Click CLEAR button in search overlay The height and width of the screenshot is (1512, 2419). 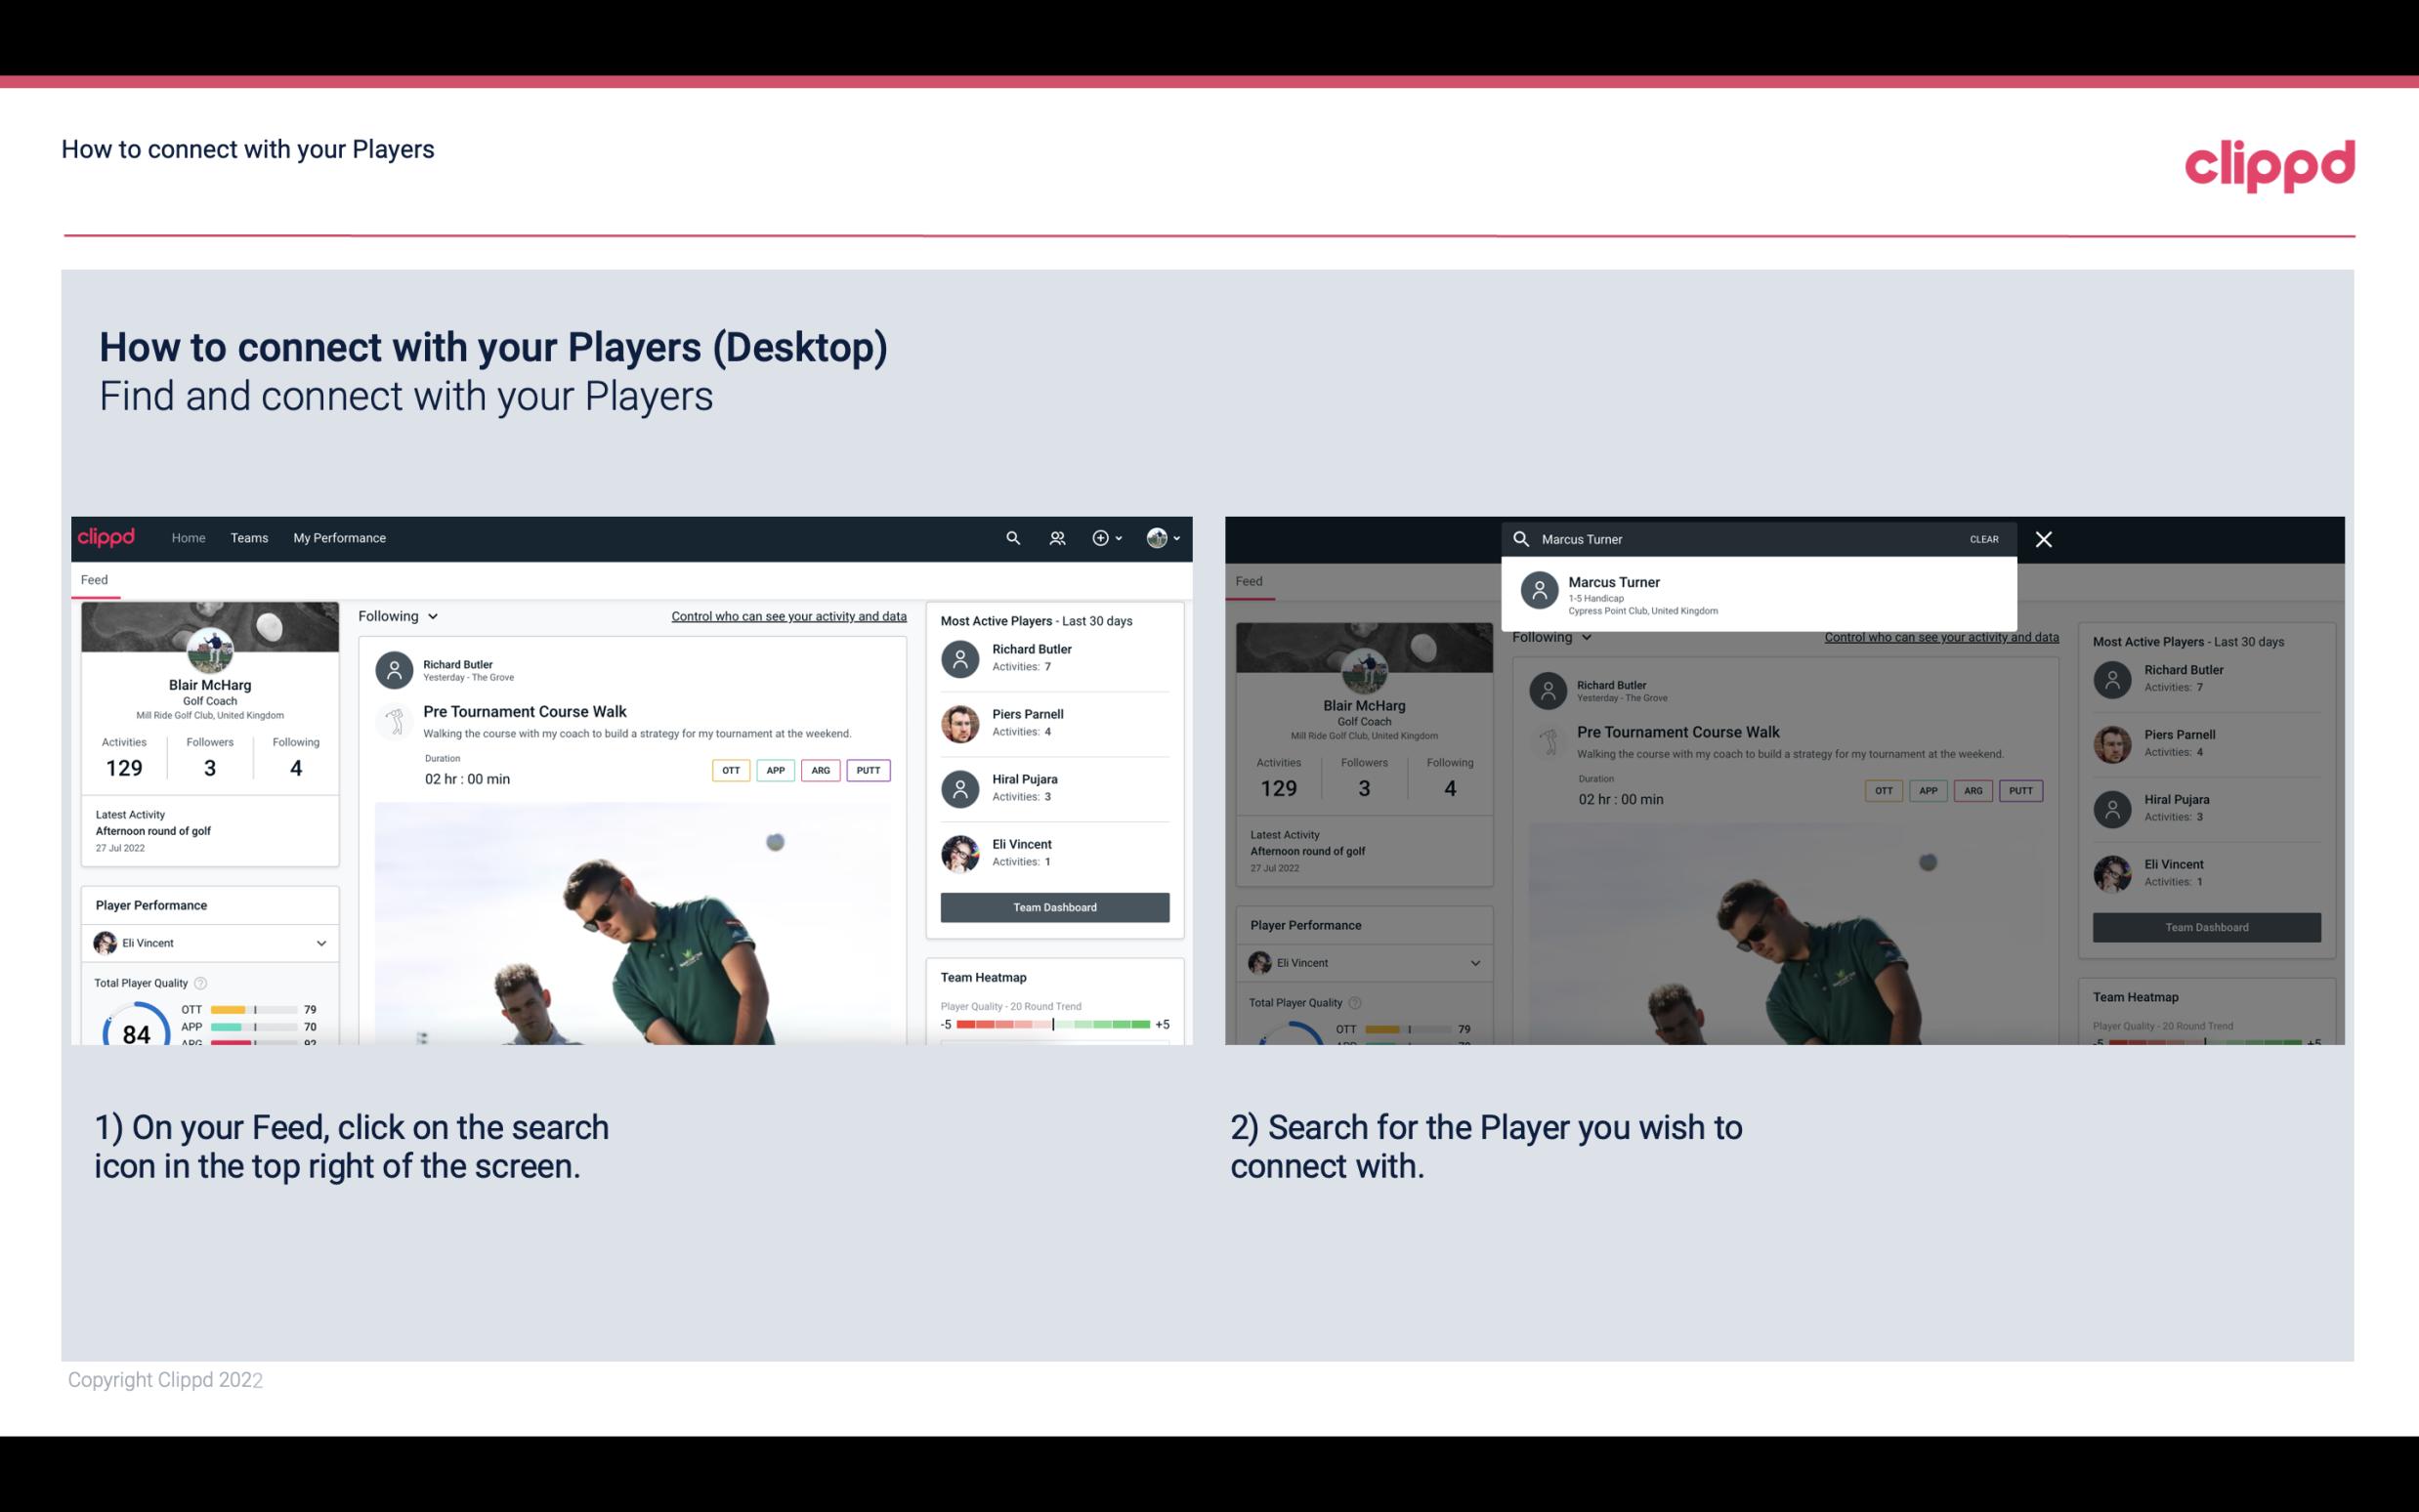[x=1985, y=538]
